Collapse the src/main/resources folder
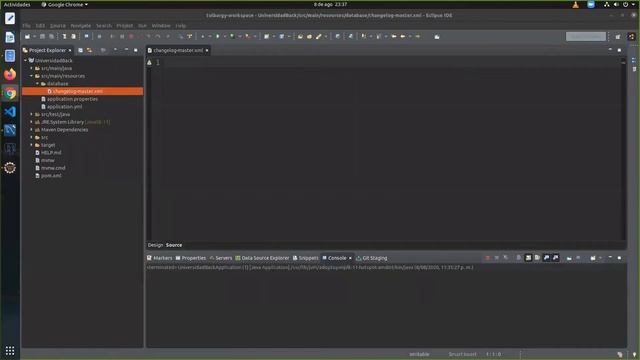Screen dimensions: 640x360 tap(31, 76)
